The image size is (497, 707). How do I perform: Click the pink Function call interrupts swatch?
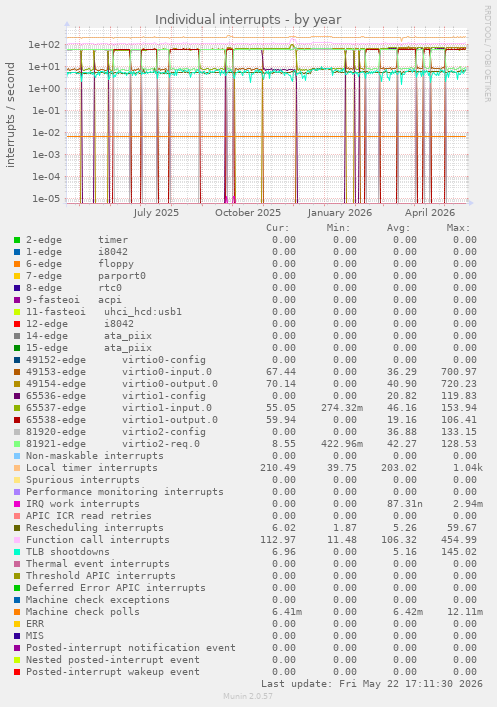(x=17, y=540)
